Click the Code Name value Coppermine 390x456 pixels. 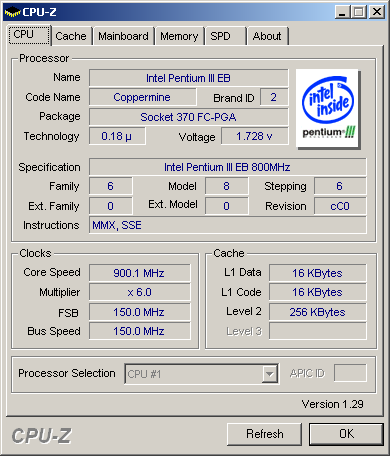click(x=142, y=97)
